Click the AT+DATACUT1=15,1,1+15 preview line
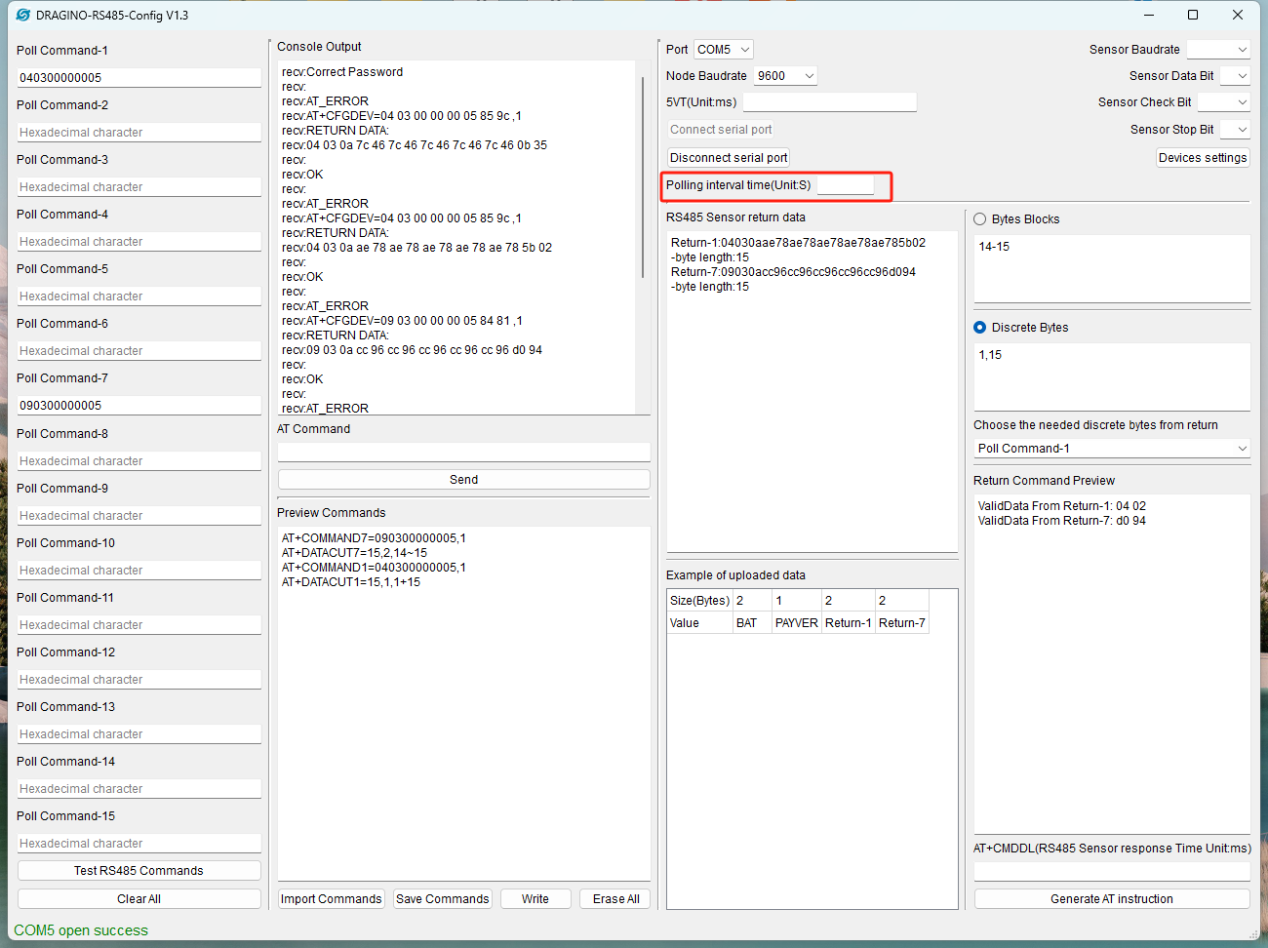The height and width of the screenshot is (948, 1268). click(351, 582)
